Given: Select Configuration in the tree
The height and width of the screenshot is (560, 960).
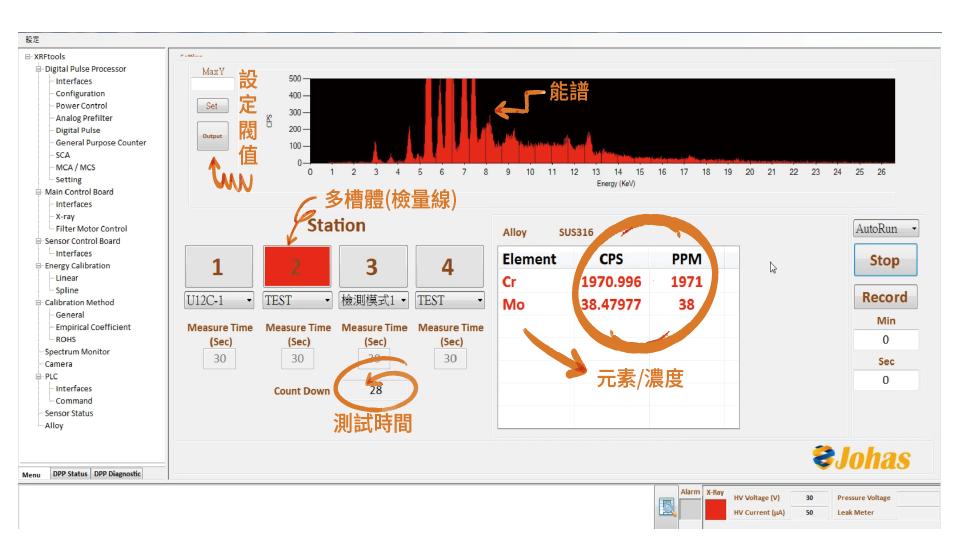Looking at the screenshot, I should 80,94.
